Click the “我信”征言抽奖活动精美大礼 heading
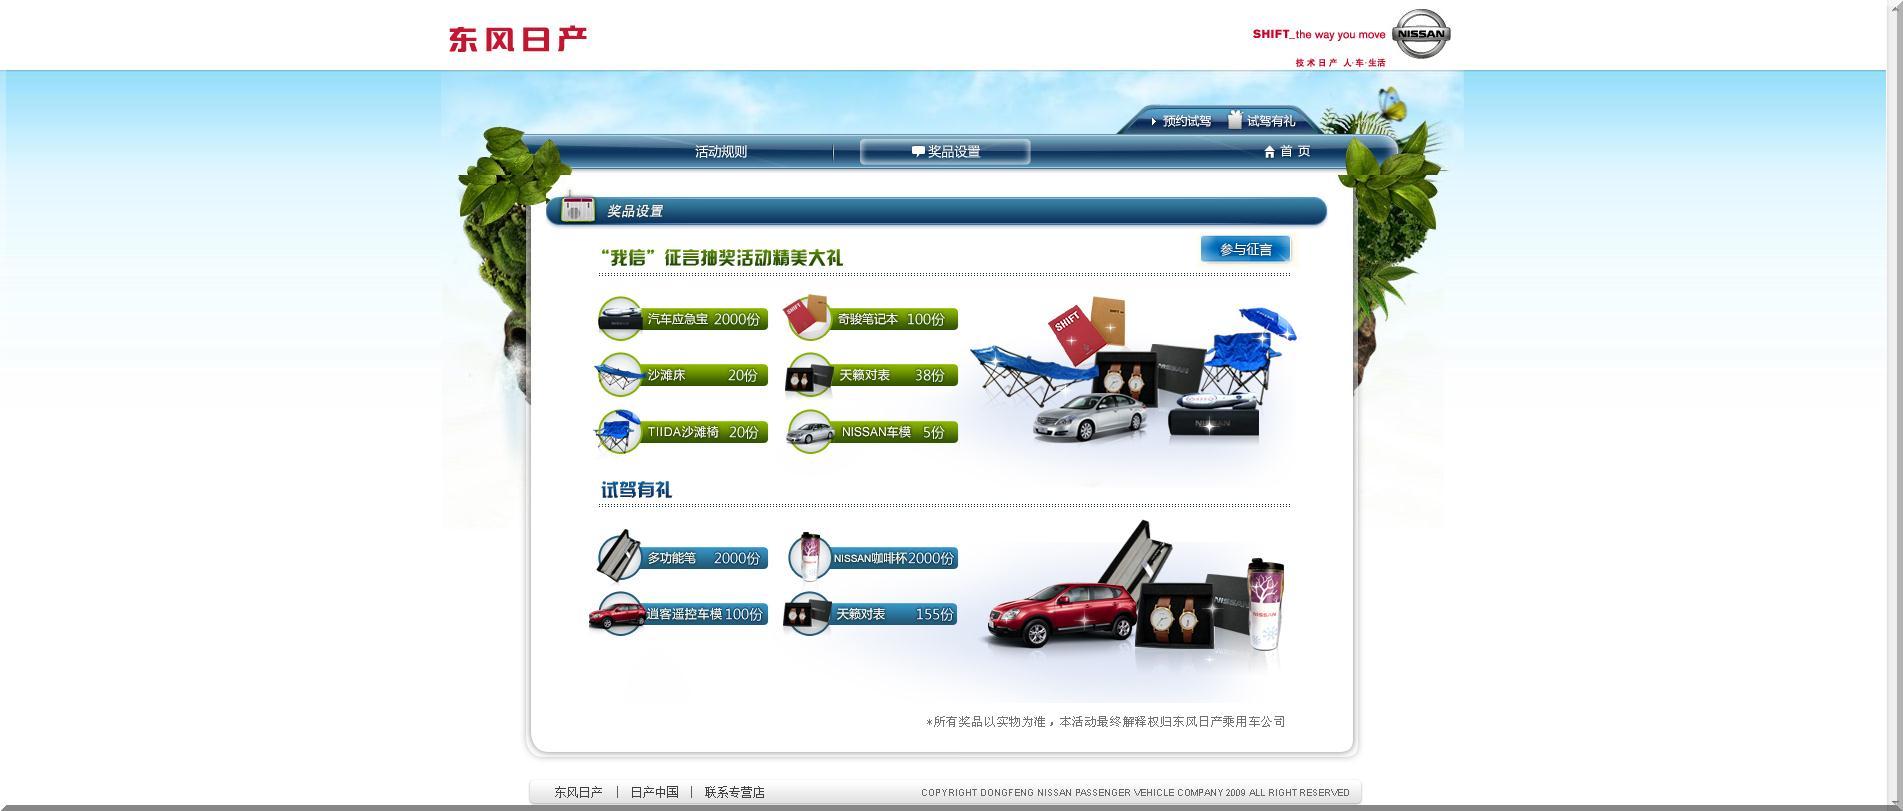This screenshot has width=1903, height=811. [721, 257]
